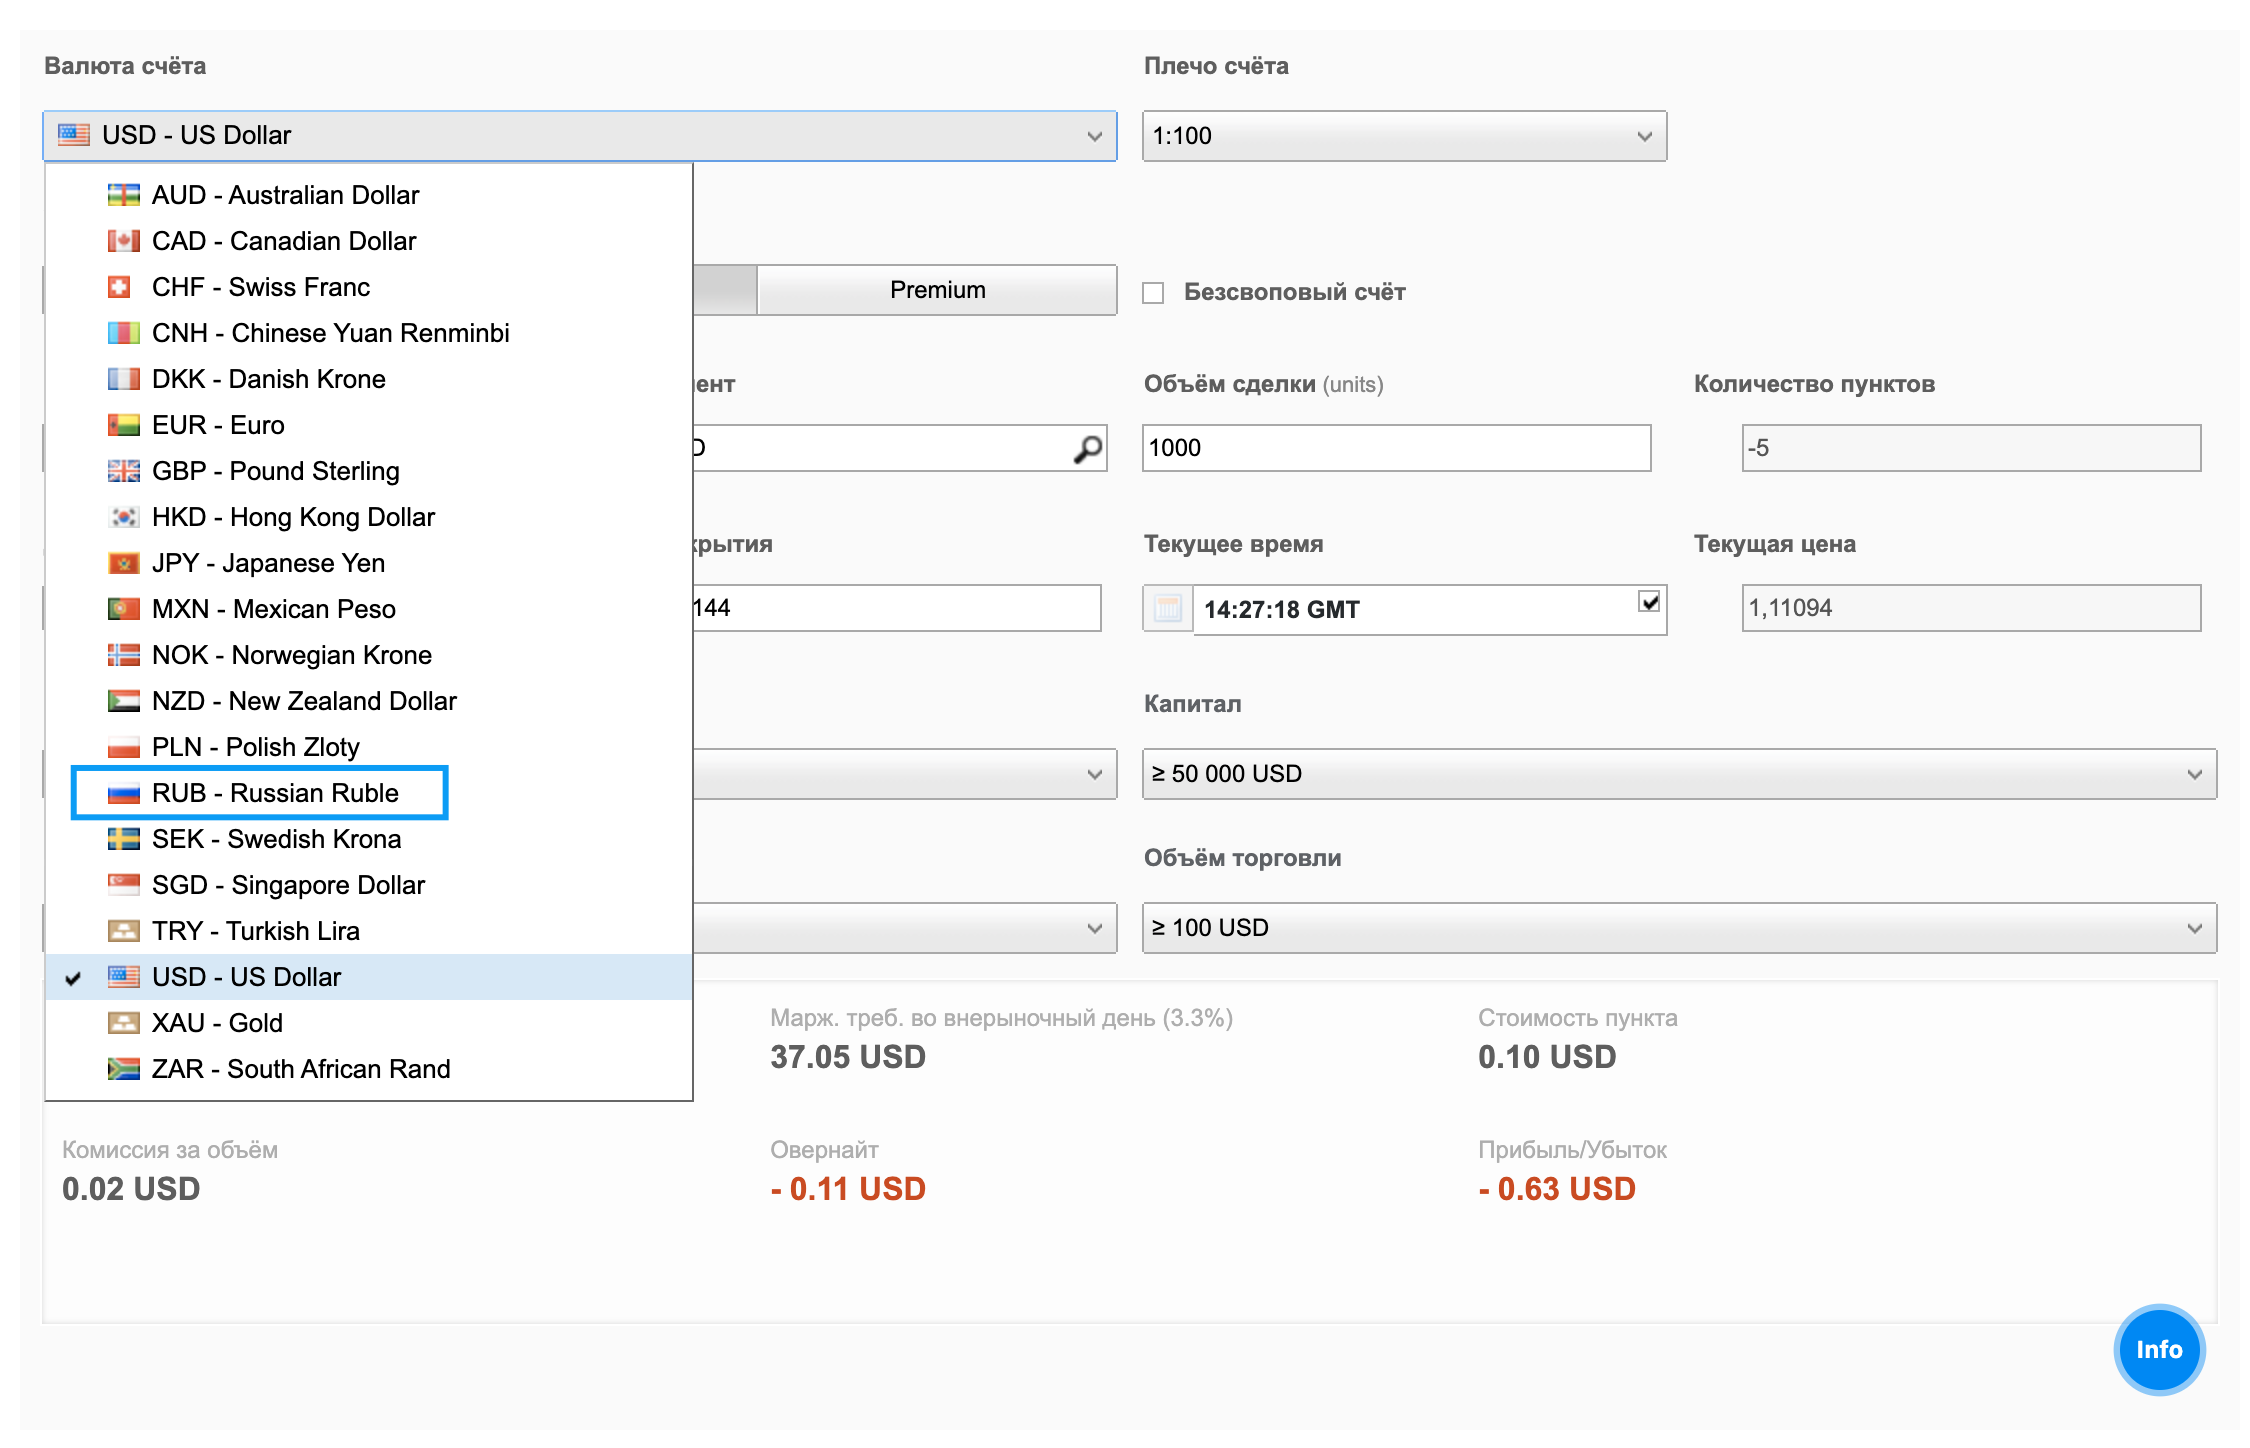Click the UK flag icon for GBP
The width and height of the screenshot is (2250, 1448).
(x=124, y=471)
